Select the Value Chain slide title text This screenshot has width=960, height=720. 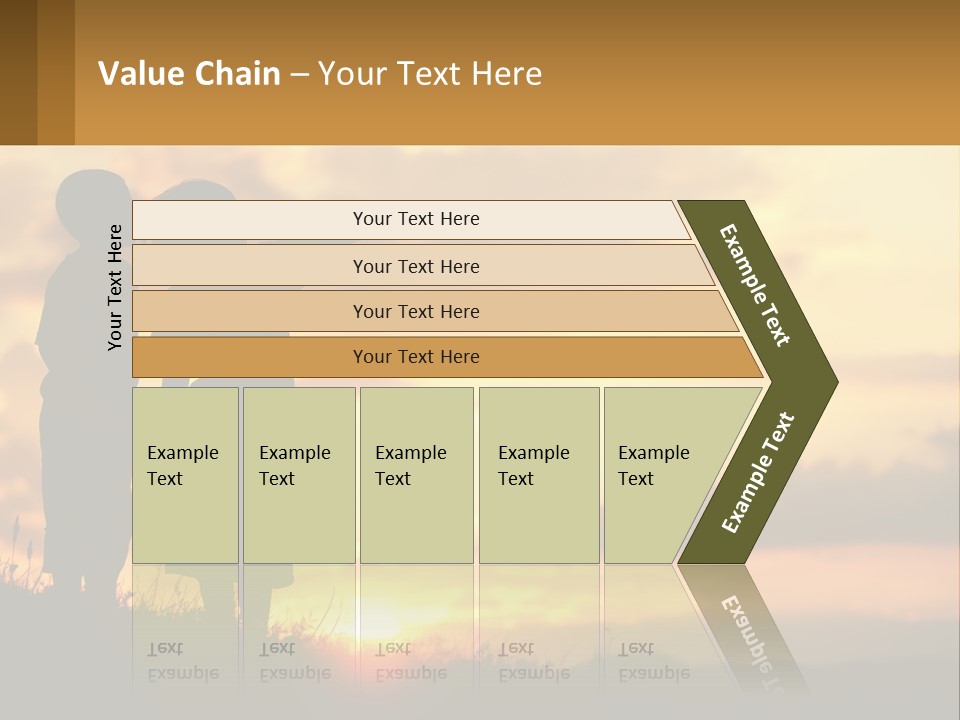coord(320,73)
